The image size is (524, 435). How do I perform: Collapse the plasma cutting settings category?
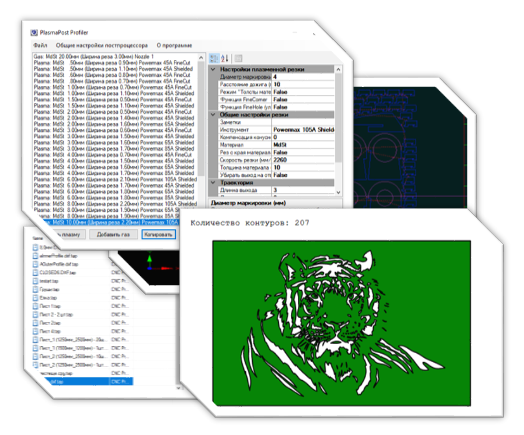click(x=213, y=69)
